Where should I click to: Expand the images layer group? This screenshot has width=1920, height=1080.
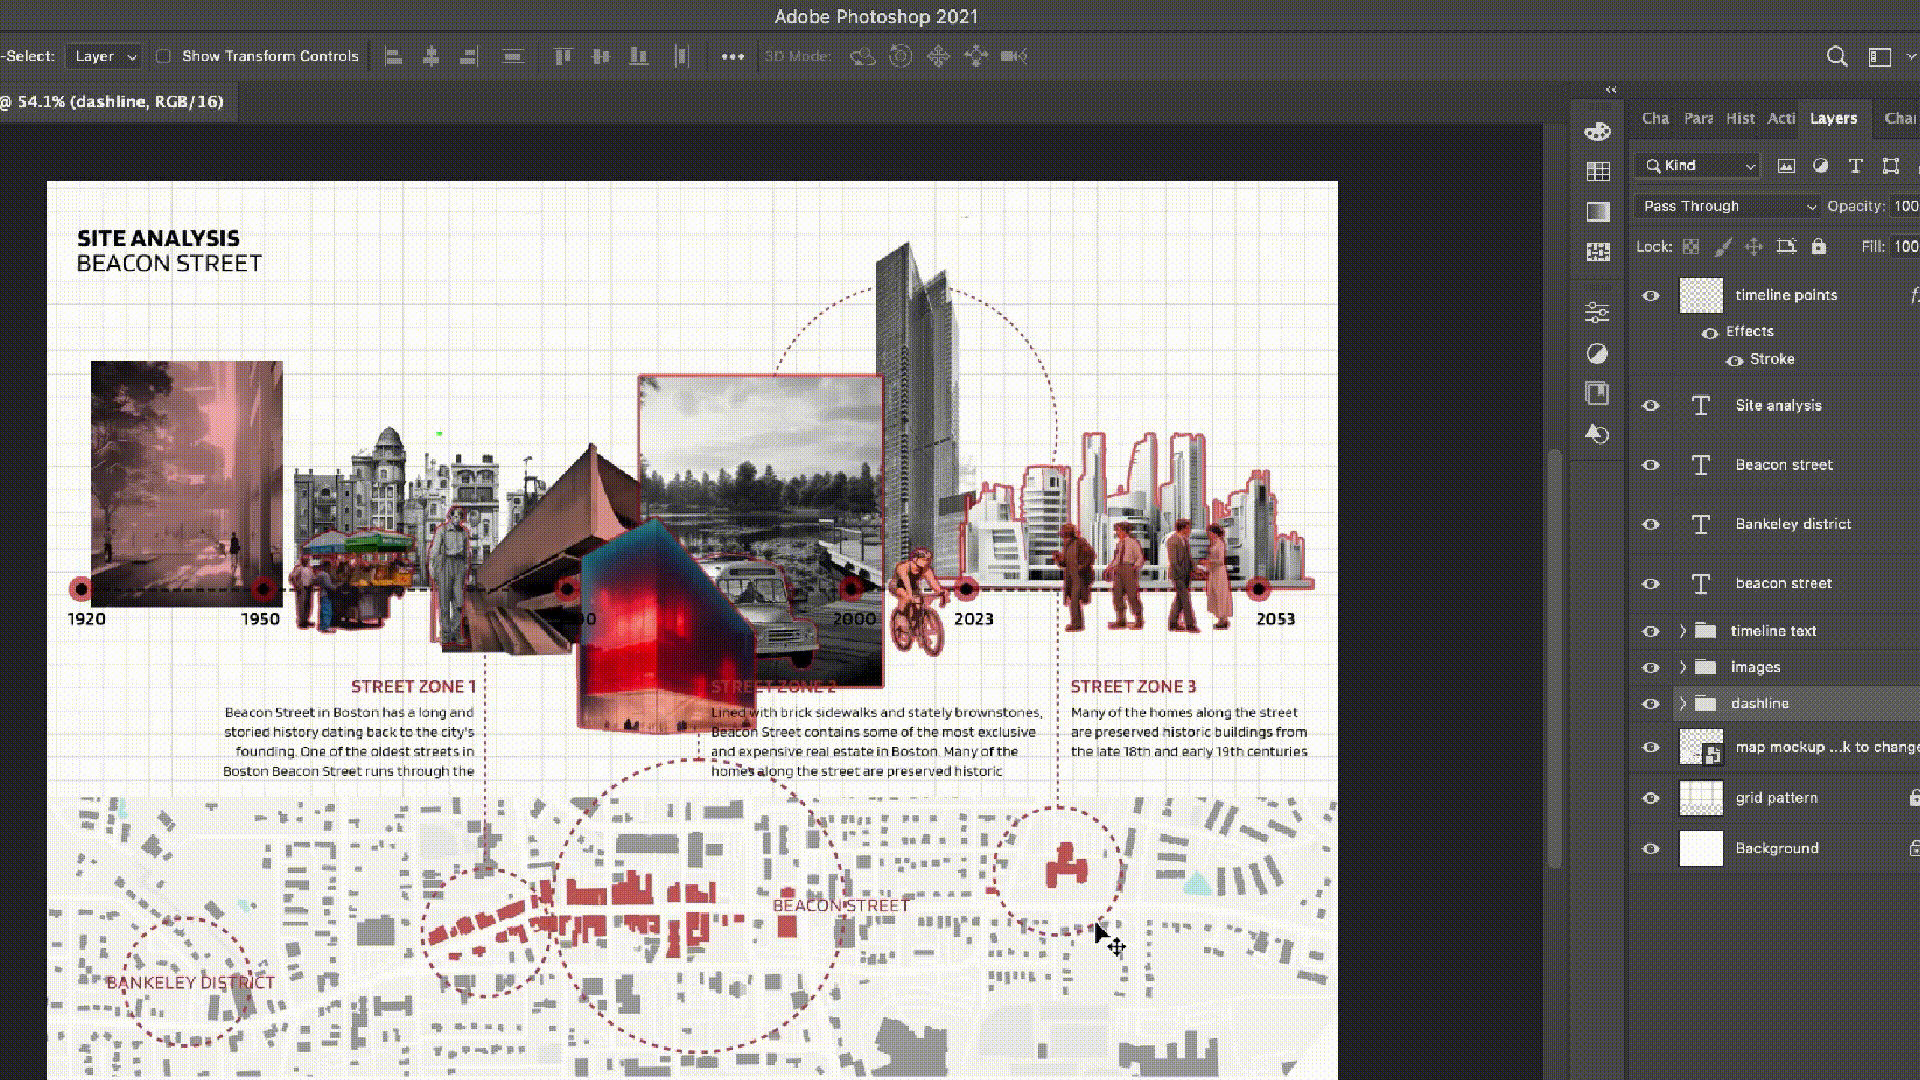(x=1683, y=667)
